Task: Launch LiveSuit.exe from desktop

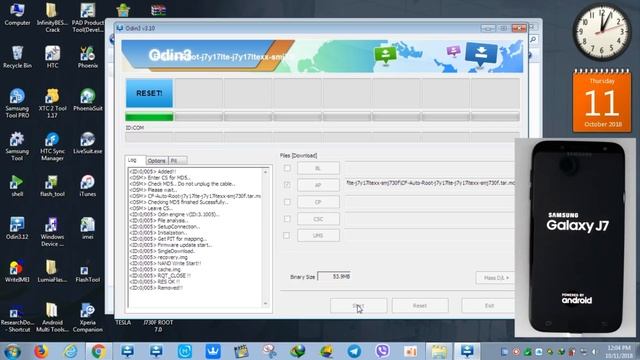Action: [x=88, y=142]
